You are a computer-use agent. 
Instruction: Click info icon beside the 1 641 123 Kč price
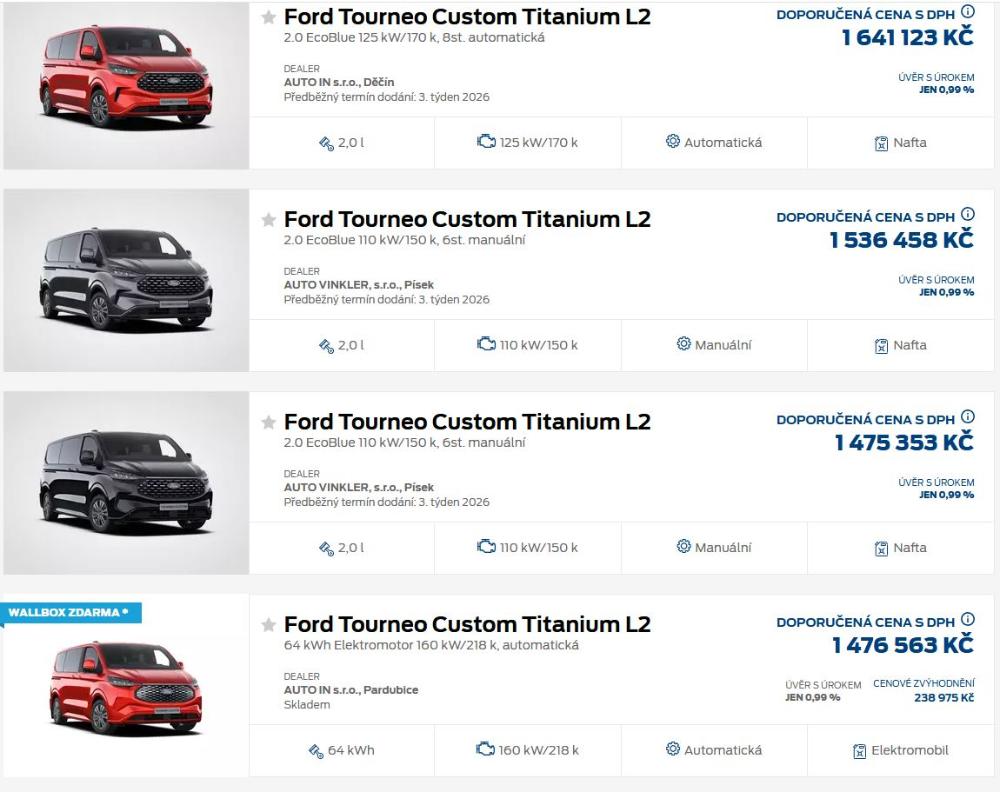click(x=967, y=12)
